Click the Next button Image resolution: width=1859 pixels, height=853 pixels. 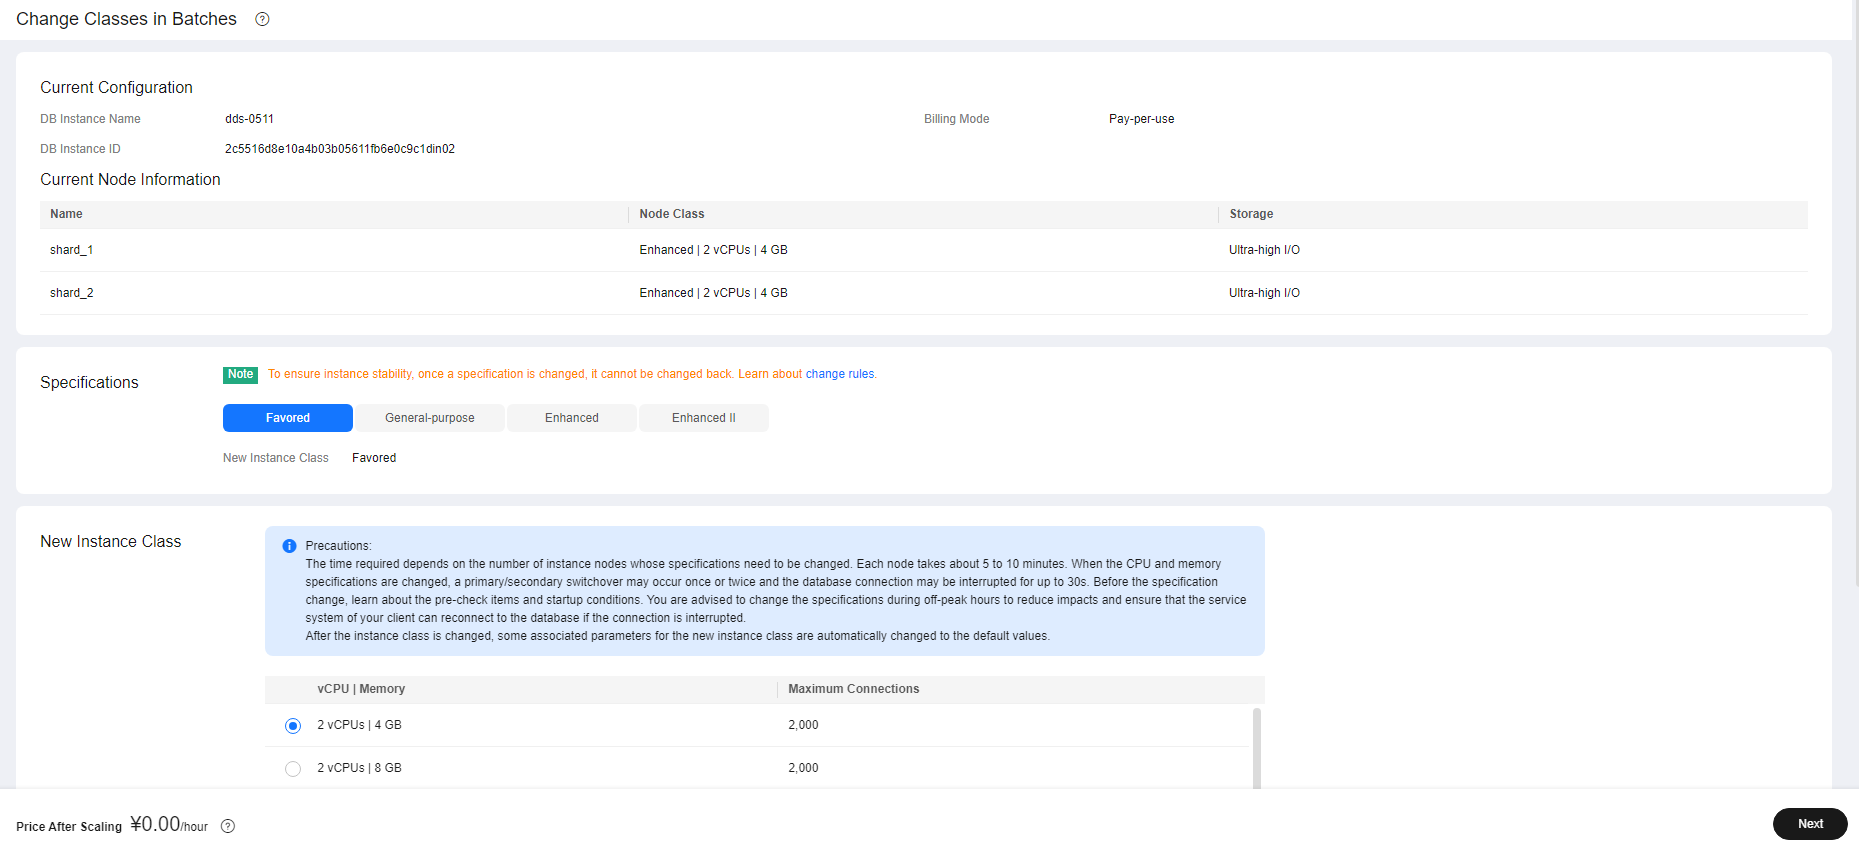point(1810,824)
